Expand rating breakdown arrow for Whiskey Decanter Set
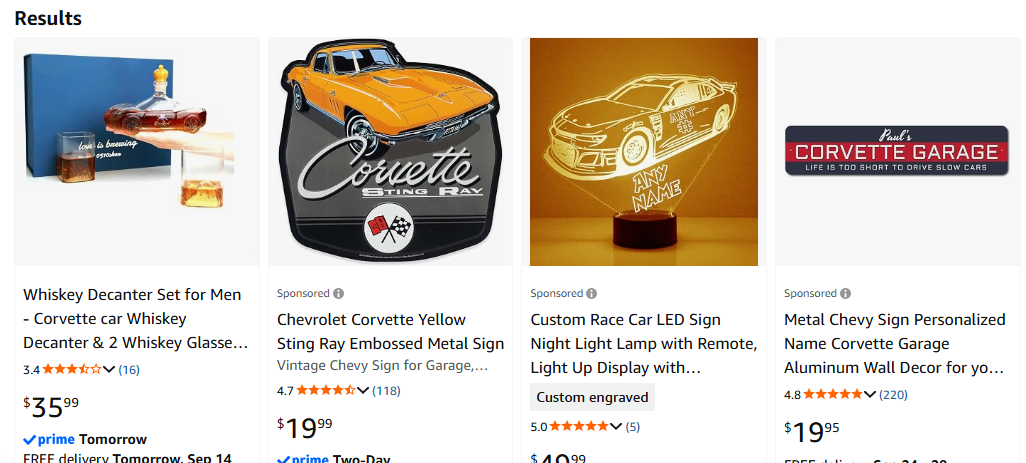The image size is (1026, 463). click(x=109, y=370)
